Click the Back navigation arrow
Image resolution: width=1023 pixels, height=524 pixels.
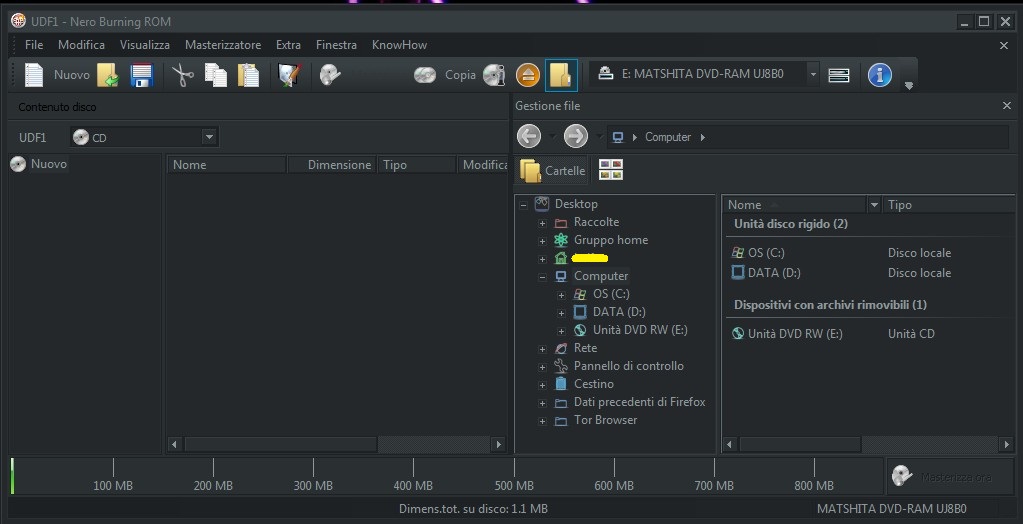[x=529, y=136]
